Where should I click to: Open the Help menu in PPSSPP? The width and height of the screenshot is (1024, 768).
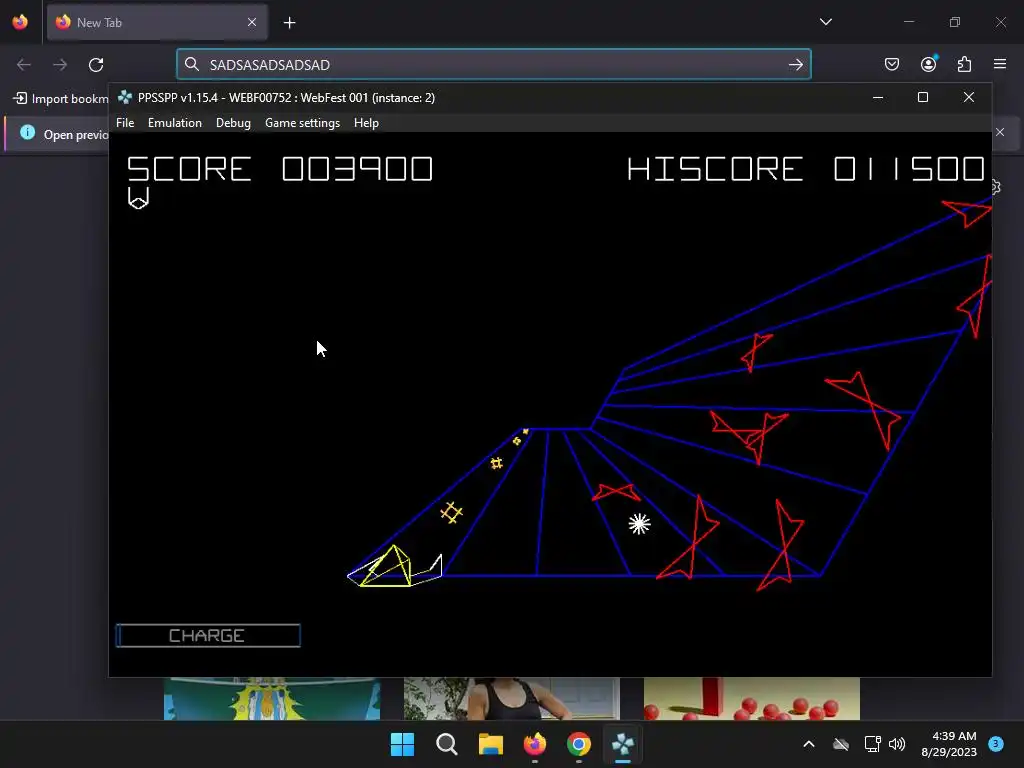click(366, 123)
